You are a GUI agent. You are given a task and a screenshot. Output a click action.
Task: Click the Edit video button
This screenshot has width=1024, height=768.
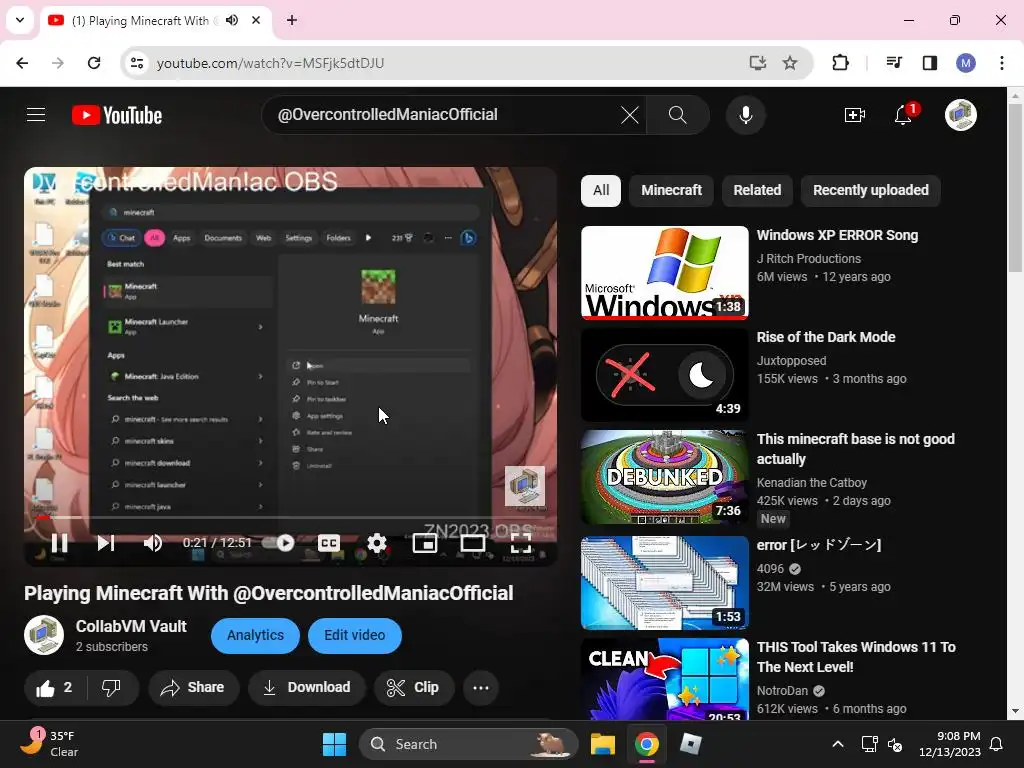click(x=355, y=635)
